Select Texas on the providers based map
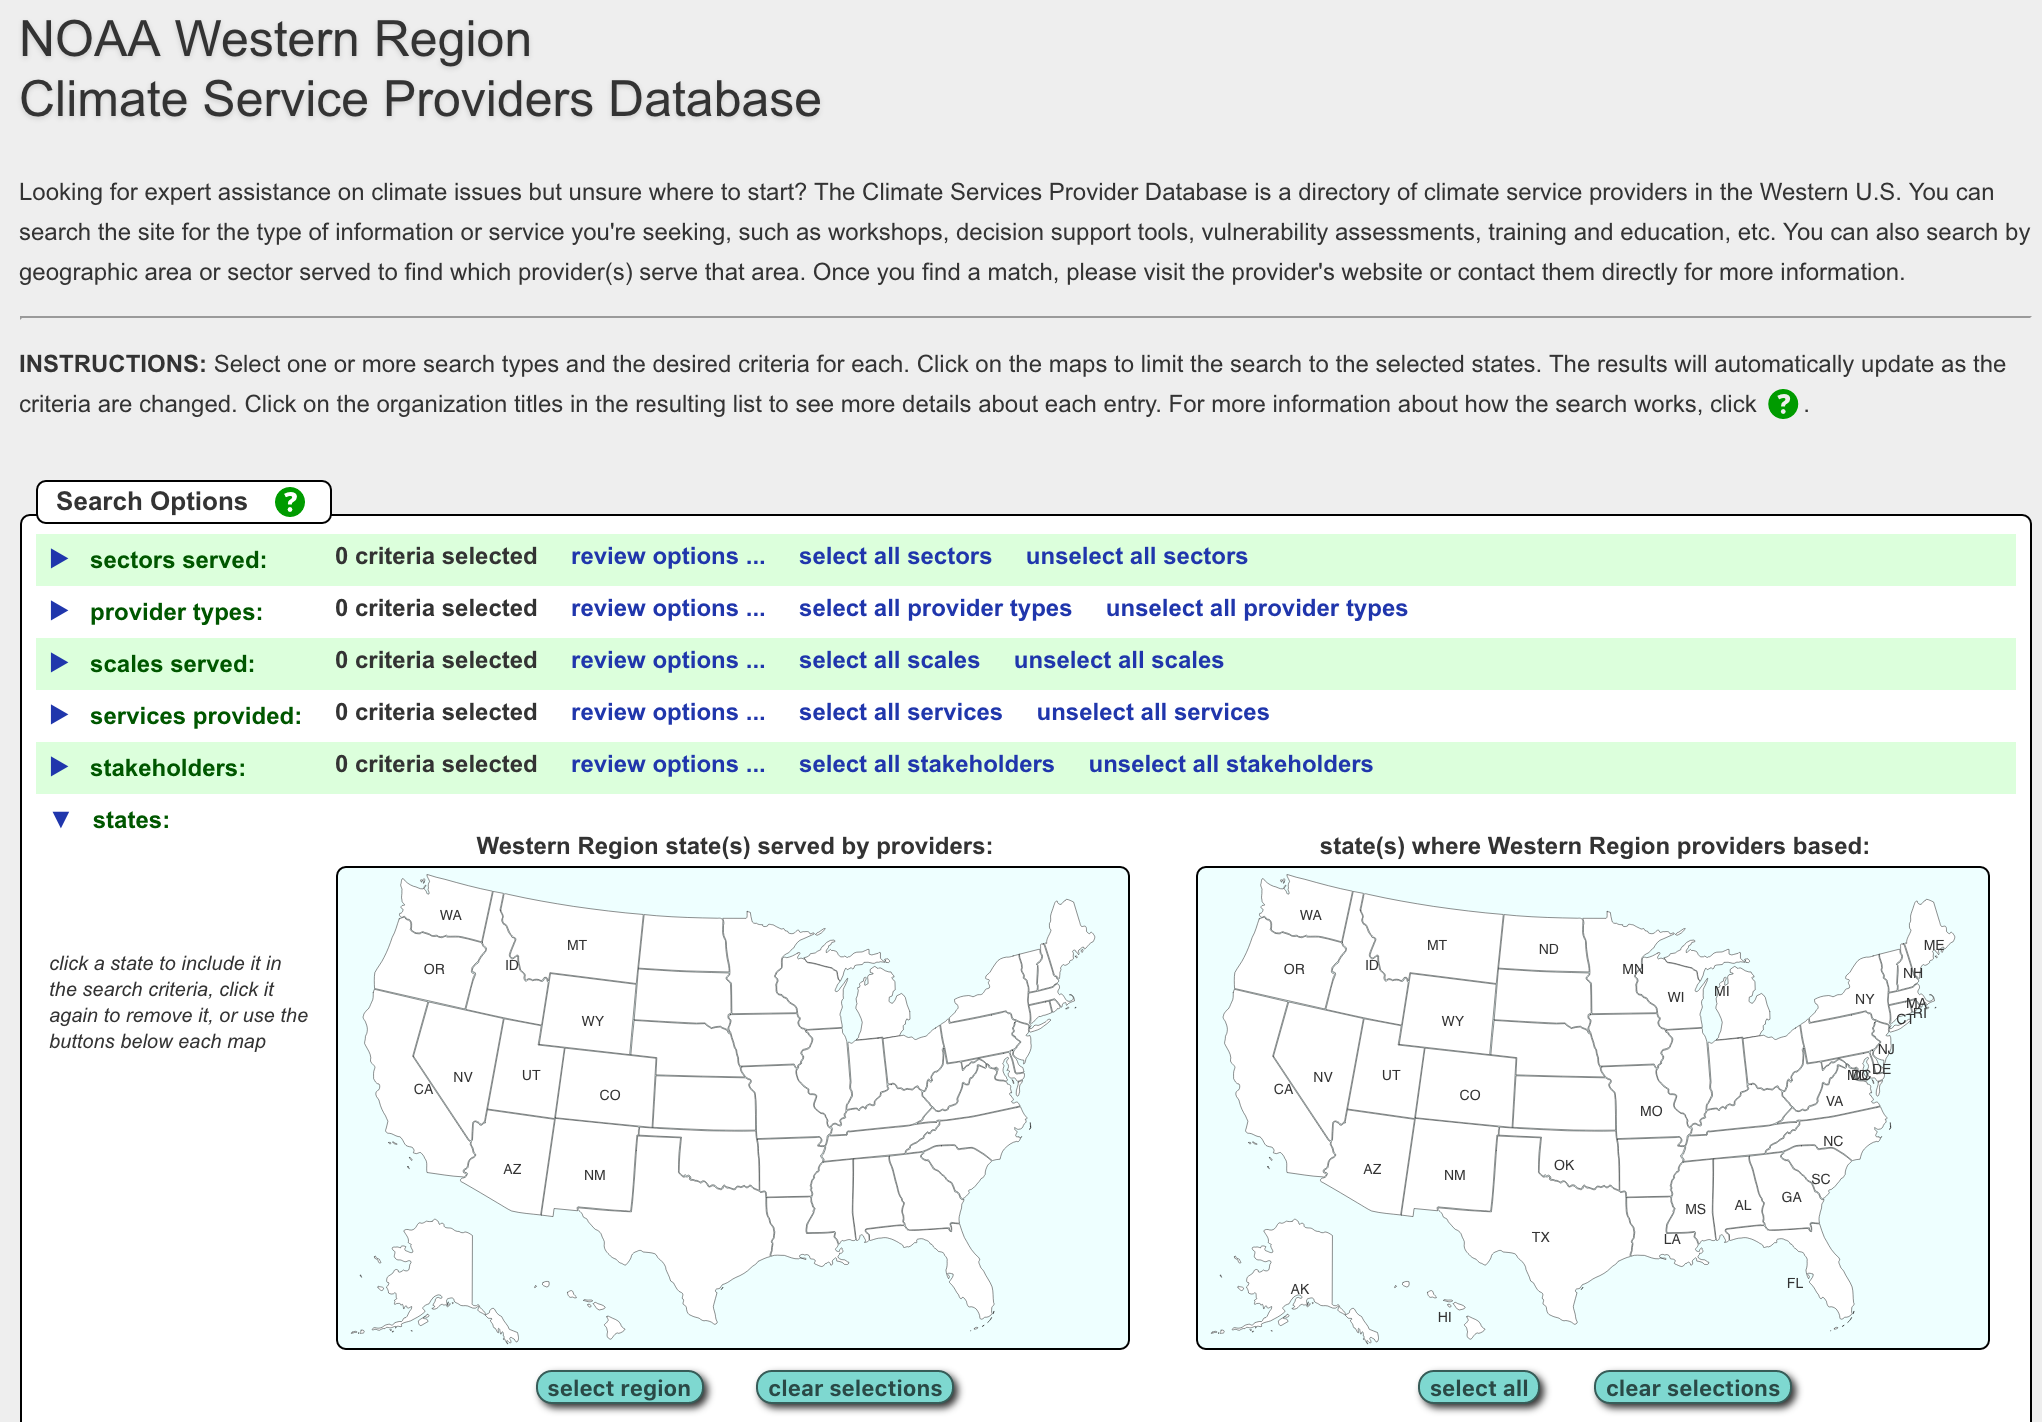 point(1540,1236)
